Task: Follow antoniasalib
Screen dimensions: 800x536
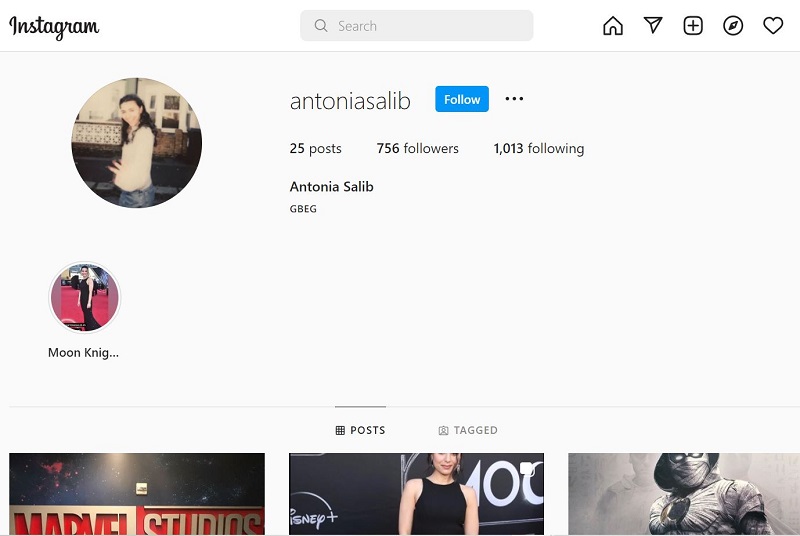Action: 462,99
